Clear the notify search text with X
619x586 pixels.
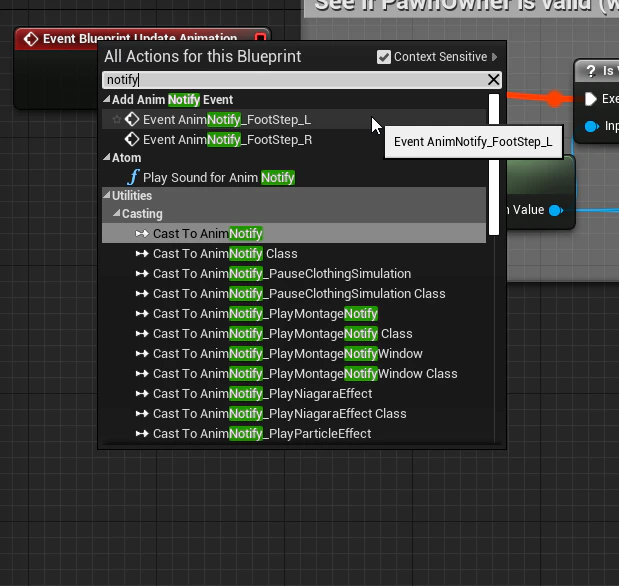pos(493,79)
